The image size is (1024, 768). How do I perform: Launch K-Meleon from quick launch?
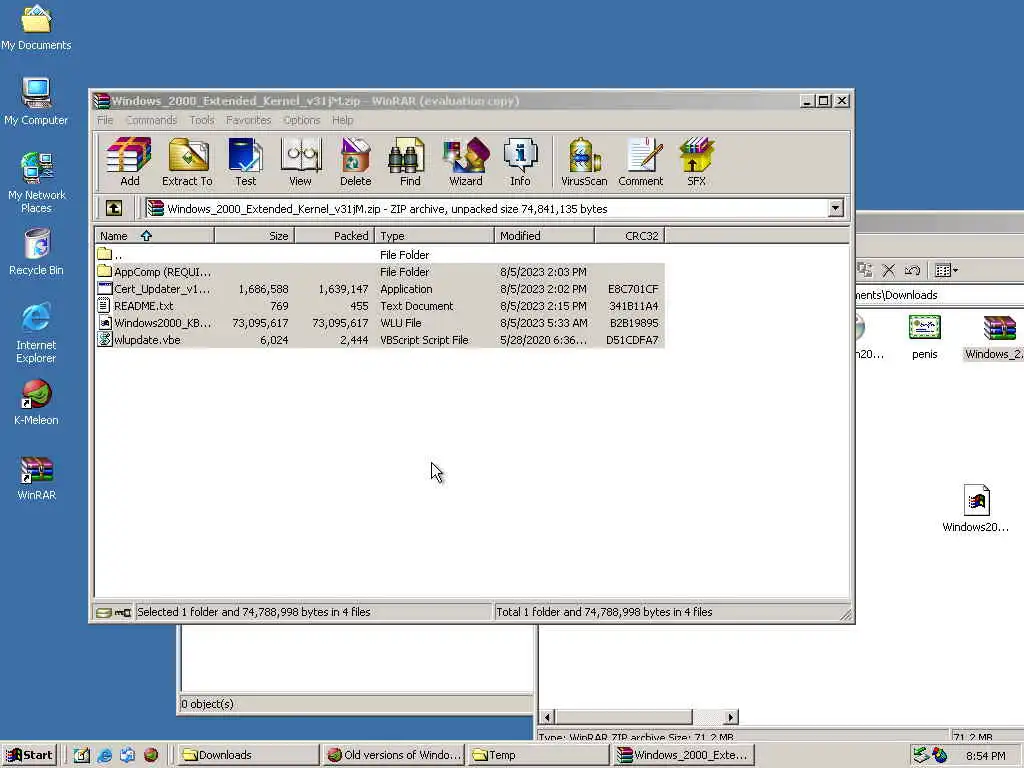click(x=151, y=755)
